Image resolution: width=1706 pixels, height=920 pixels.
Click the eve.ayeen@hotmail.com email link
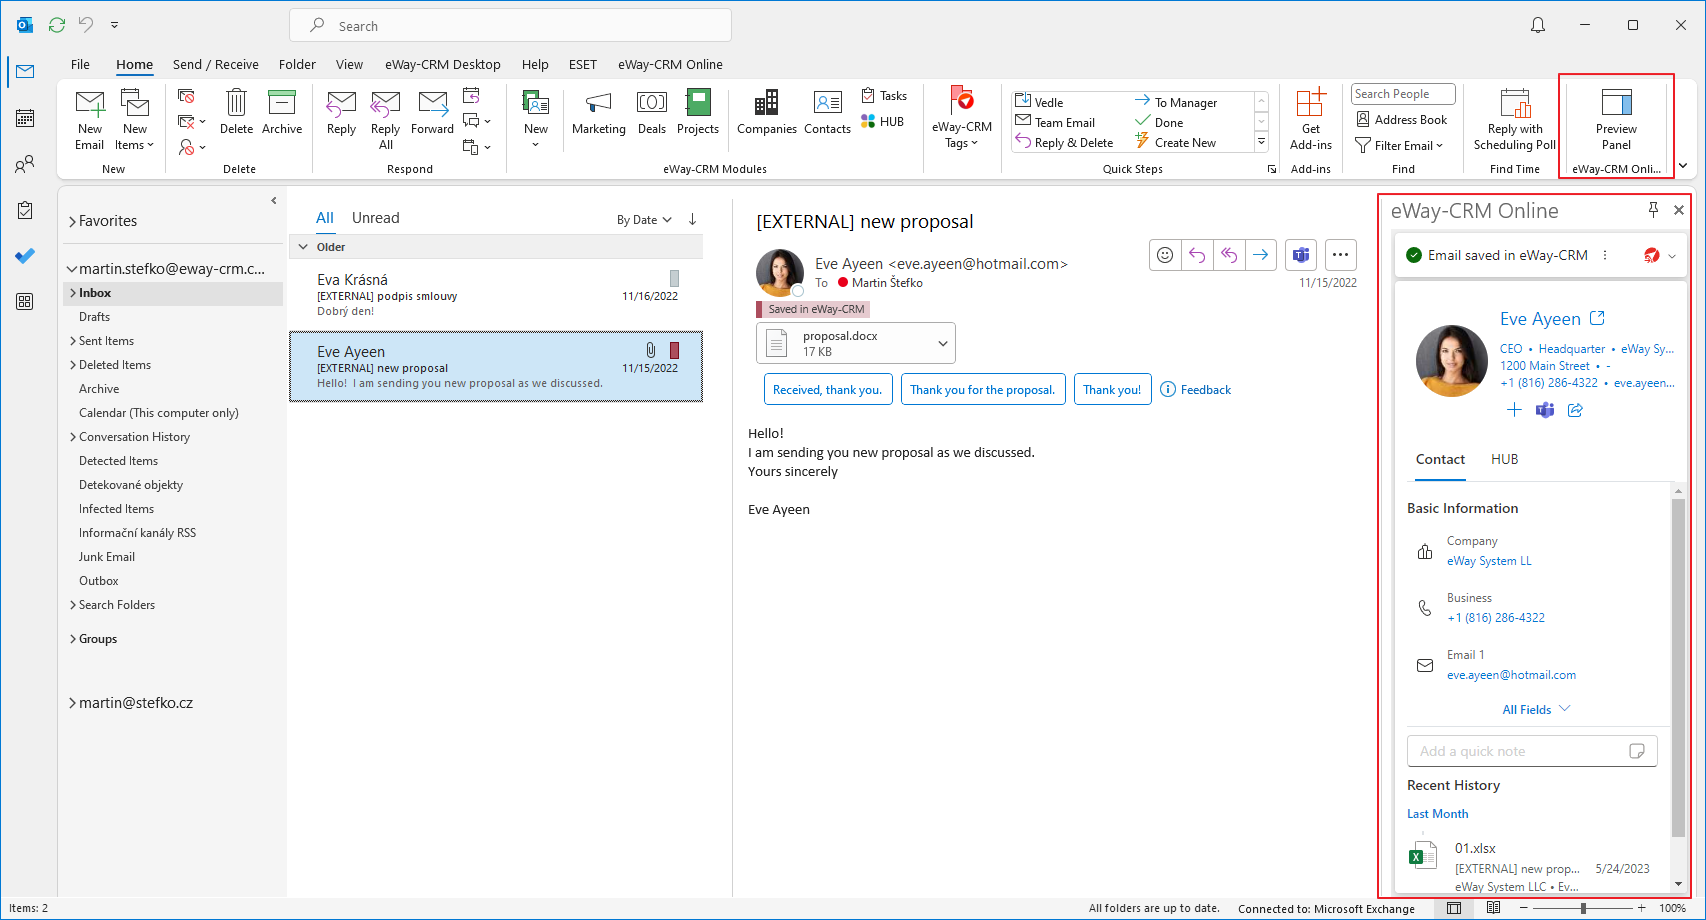(1511, 675)
